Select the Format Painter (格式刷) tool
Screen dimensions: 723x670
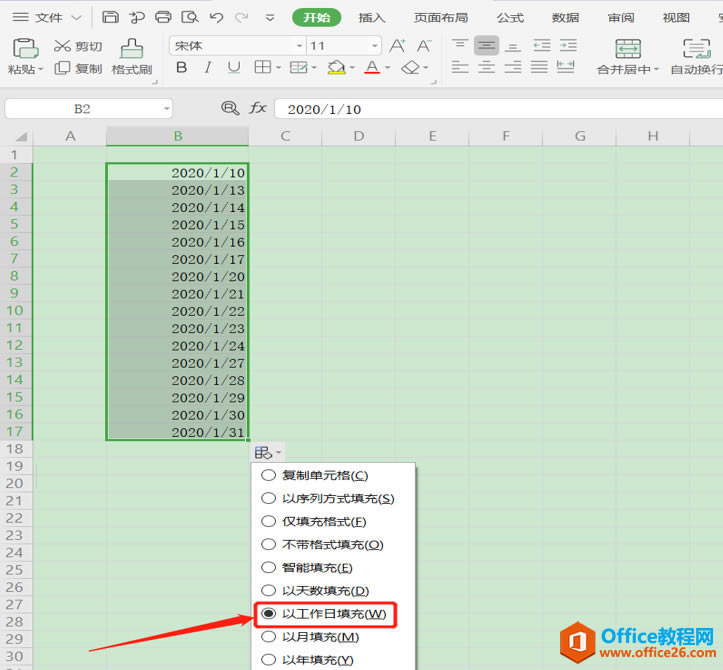[x=132, y=57]
